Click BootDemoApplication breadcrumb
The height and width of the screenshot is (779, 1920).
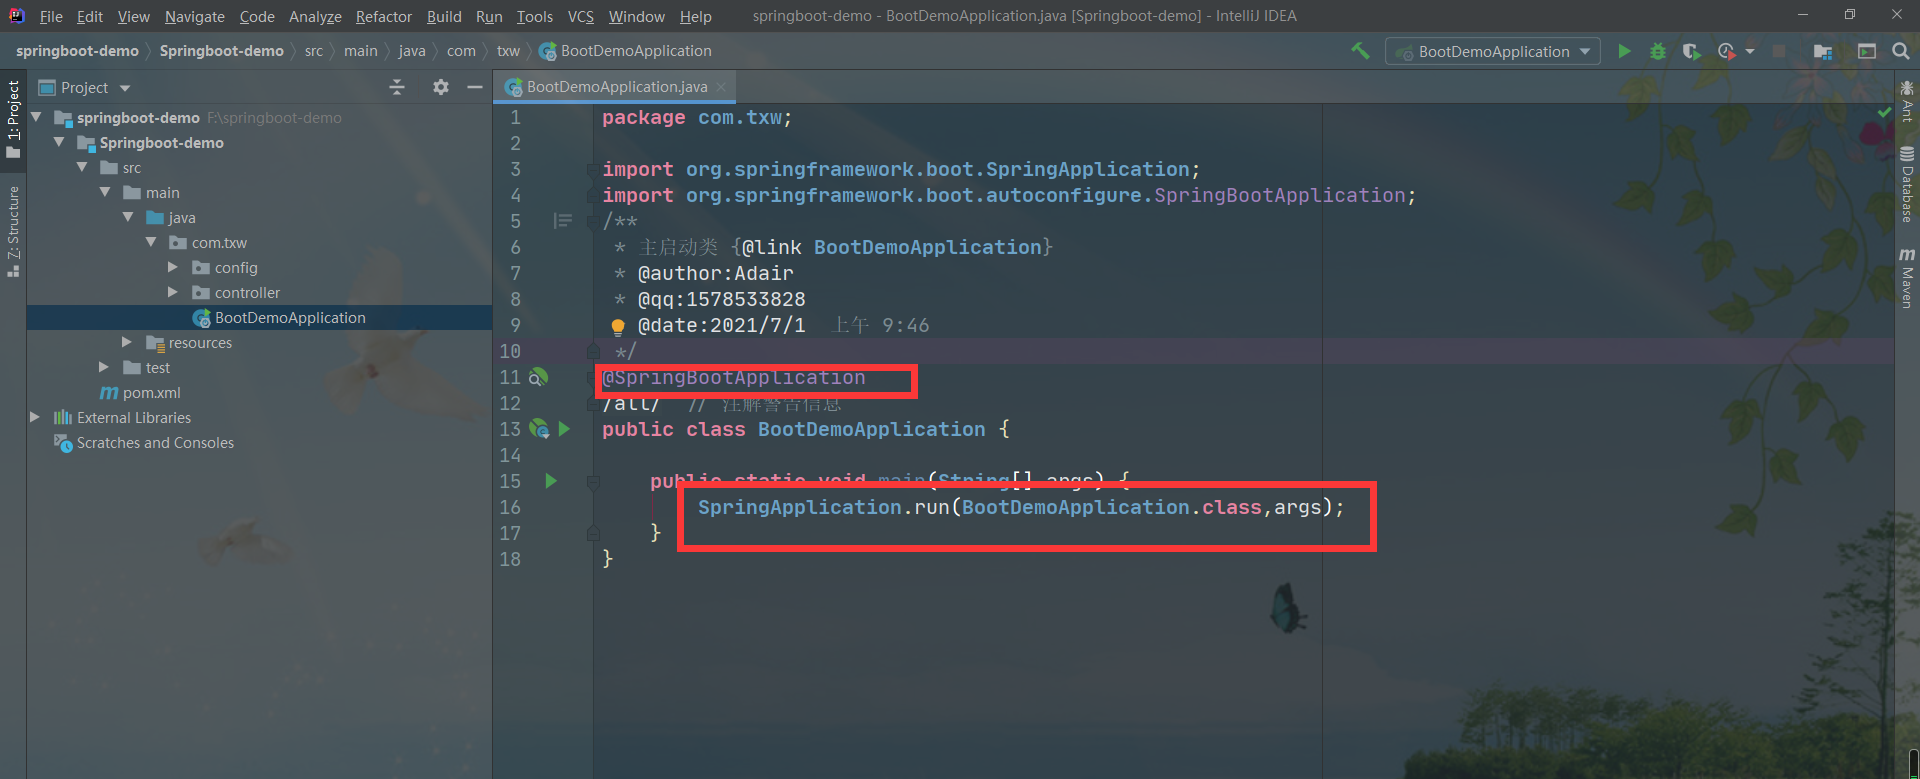[x=625, y=51]
